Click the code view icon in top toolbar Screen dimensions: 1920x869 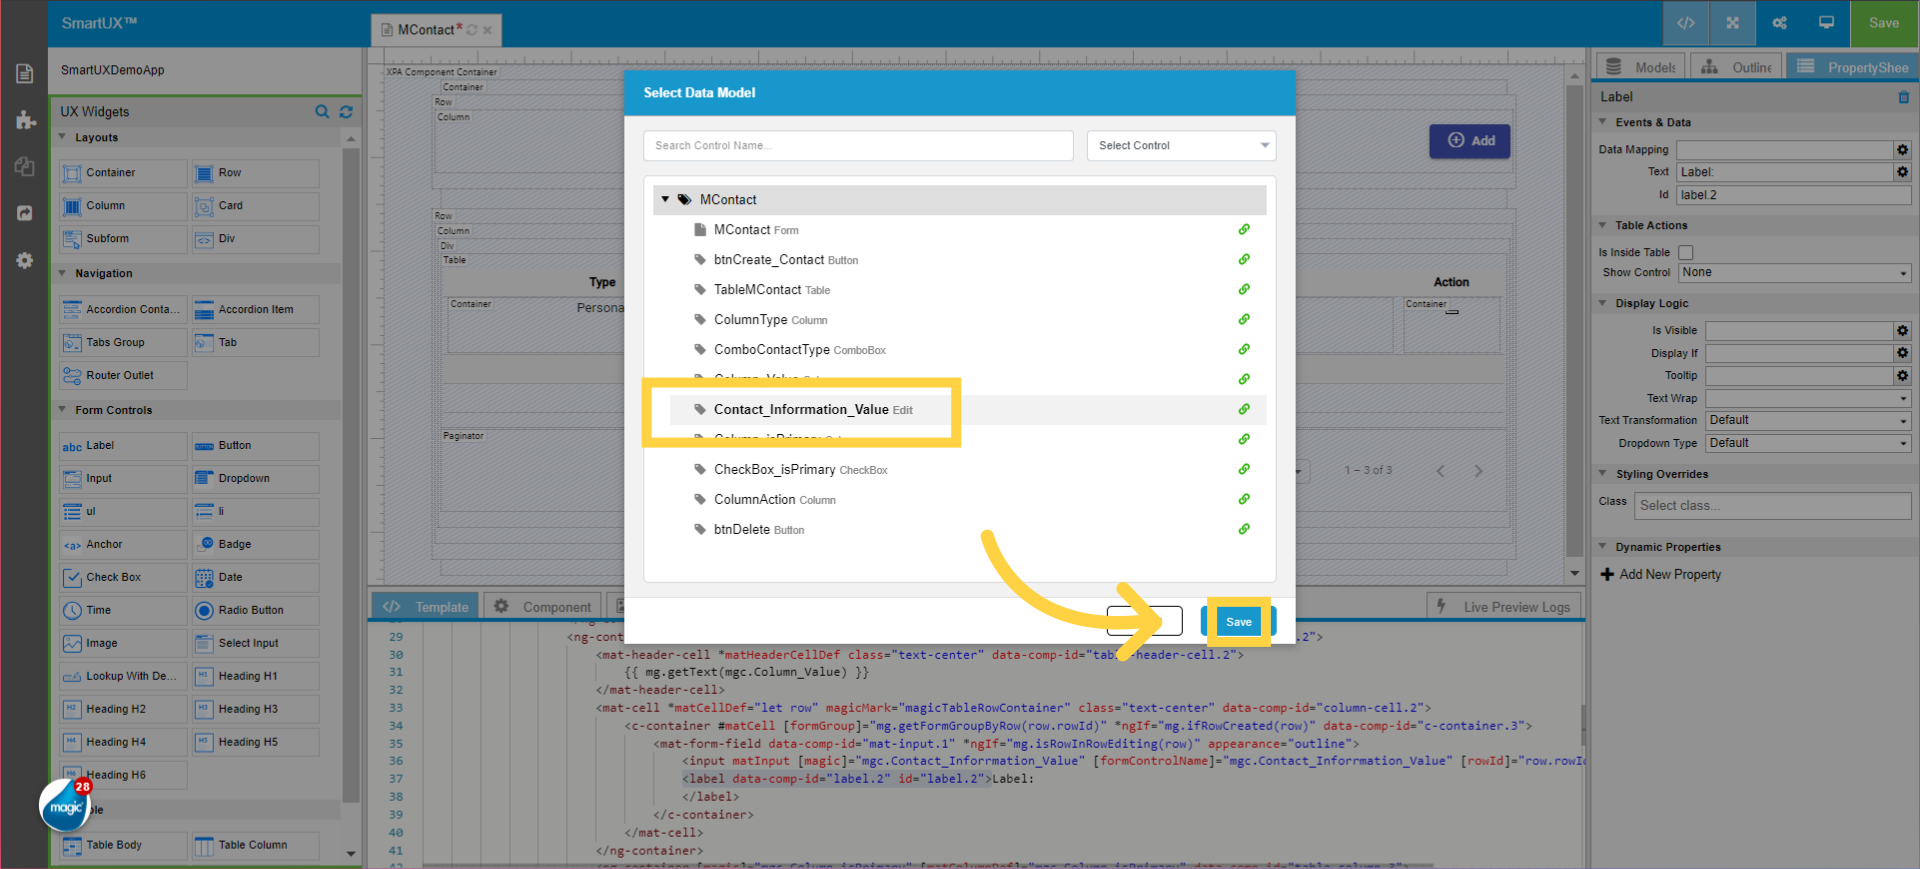[x=1686, y=23]
